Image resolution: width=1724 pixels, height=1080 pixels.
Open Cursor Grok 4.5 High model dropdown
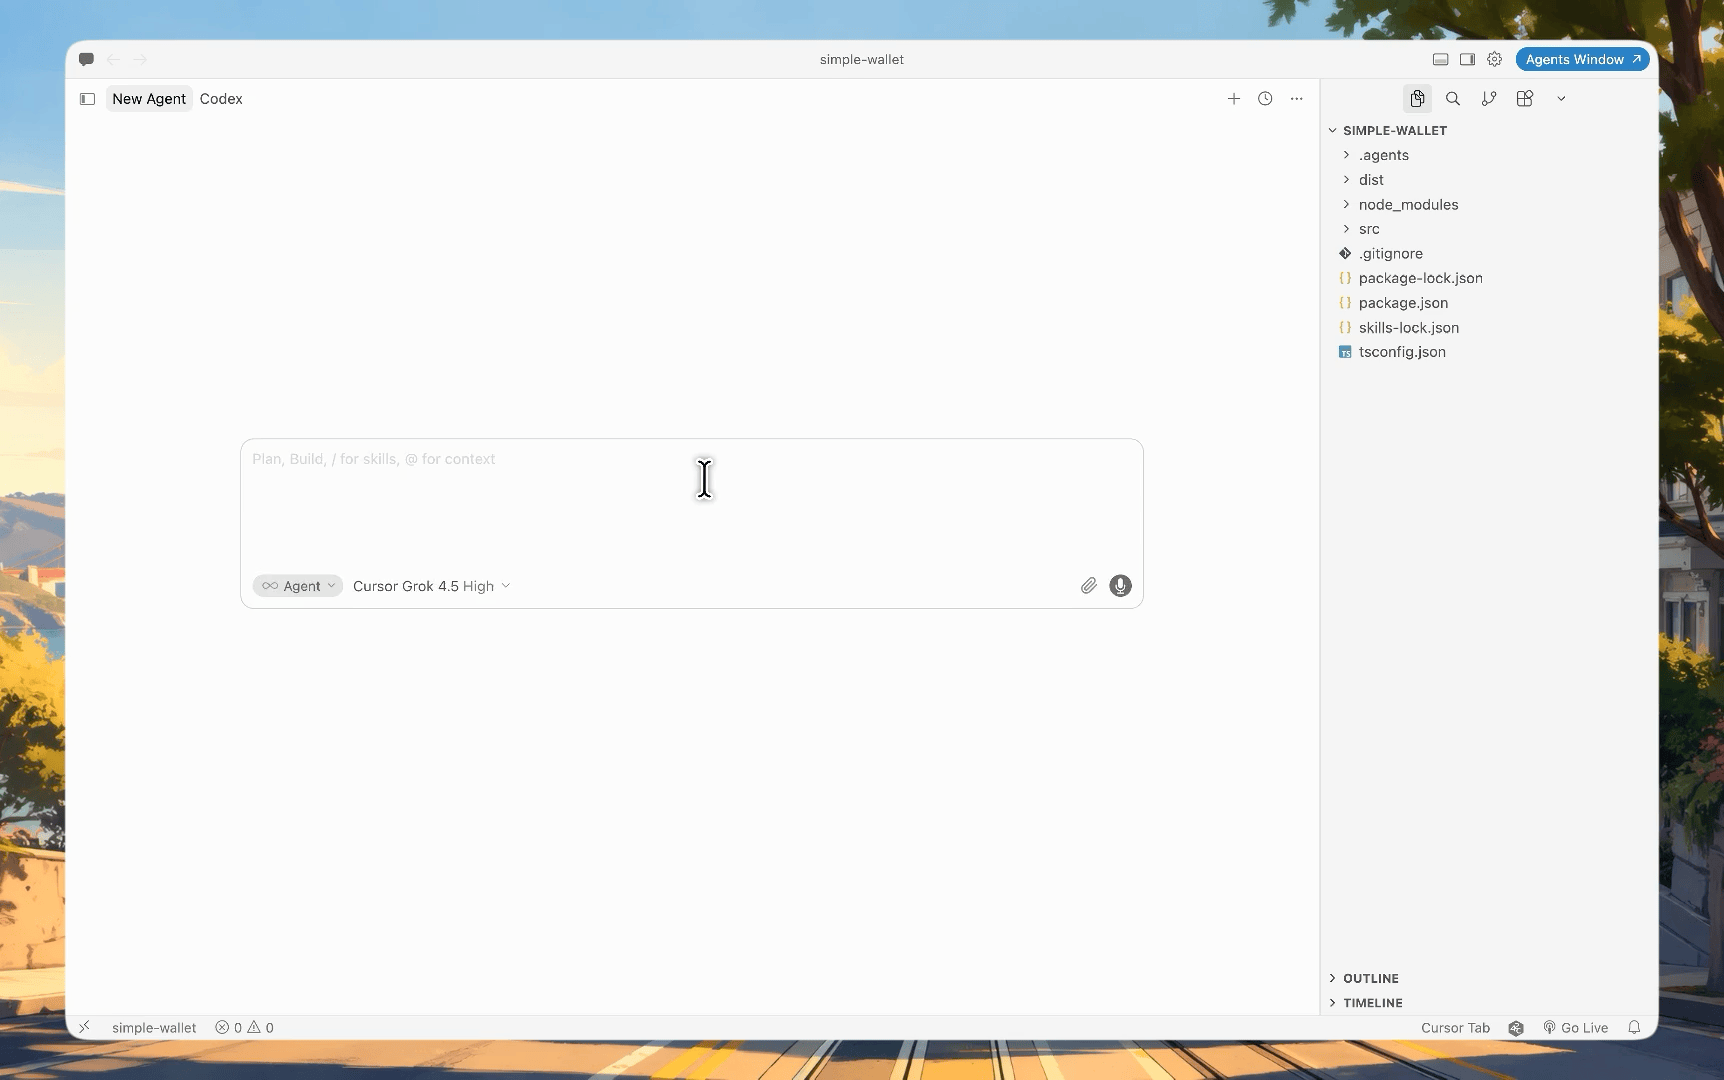coord(431,586)
